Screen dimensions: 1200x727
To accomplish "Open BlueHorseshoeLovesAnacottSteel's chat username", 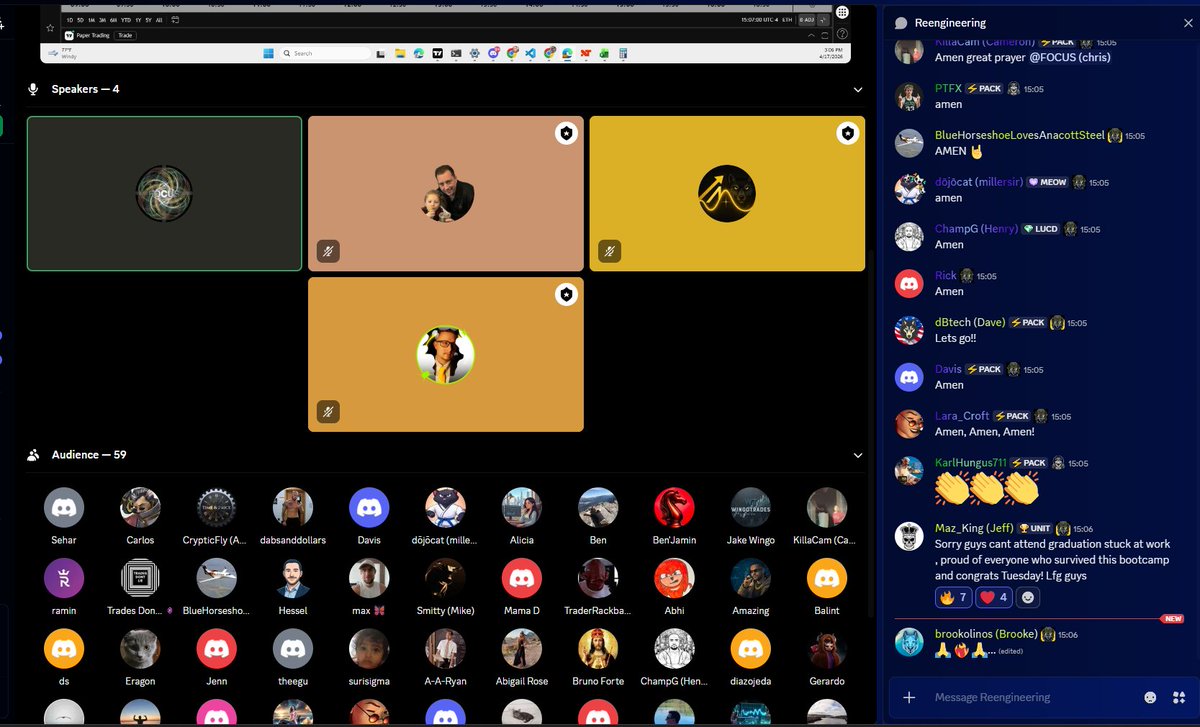I will (1019, 135).
